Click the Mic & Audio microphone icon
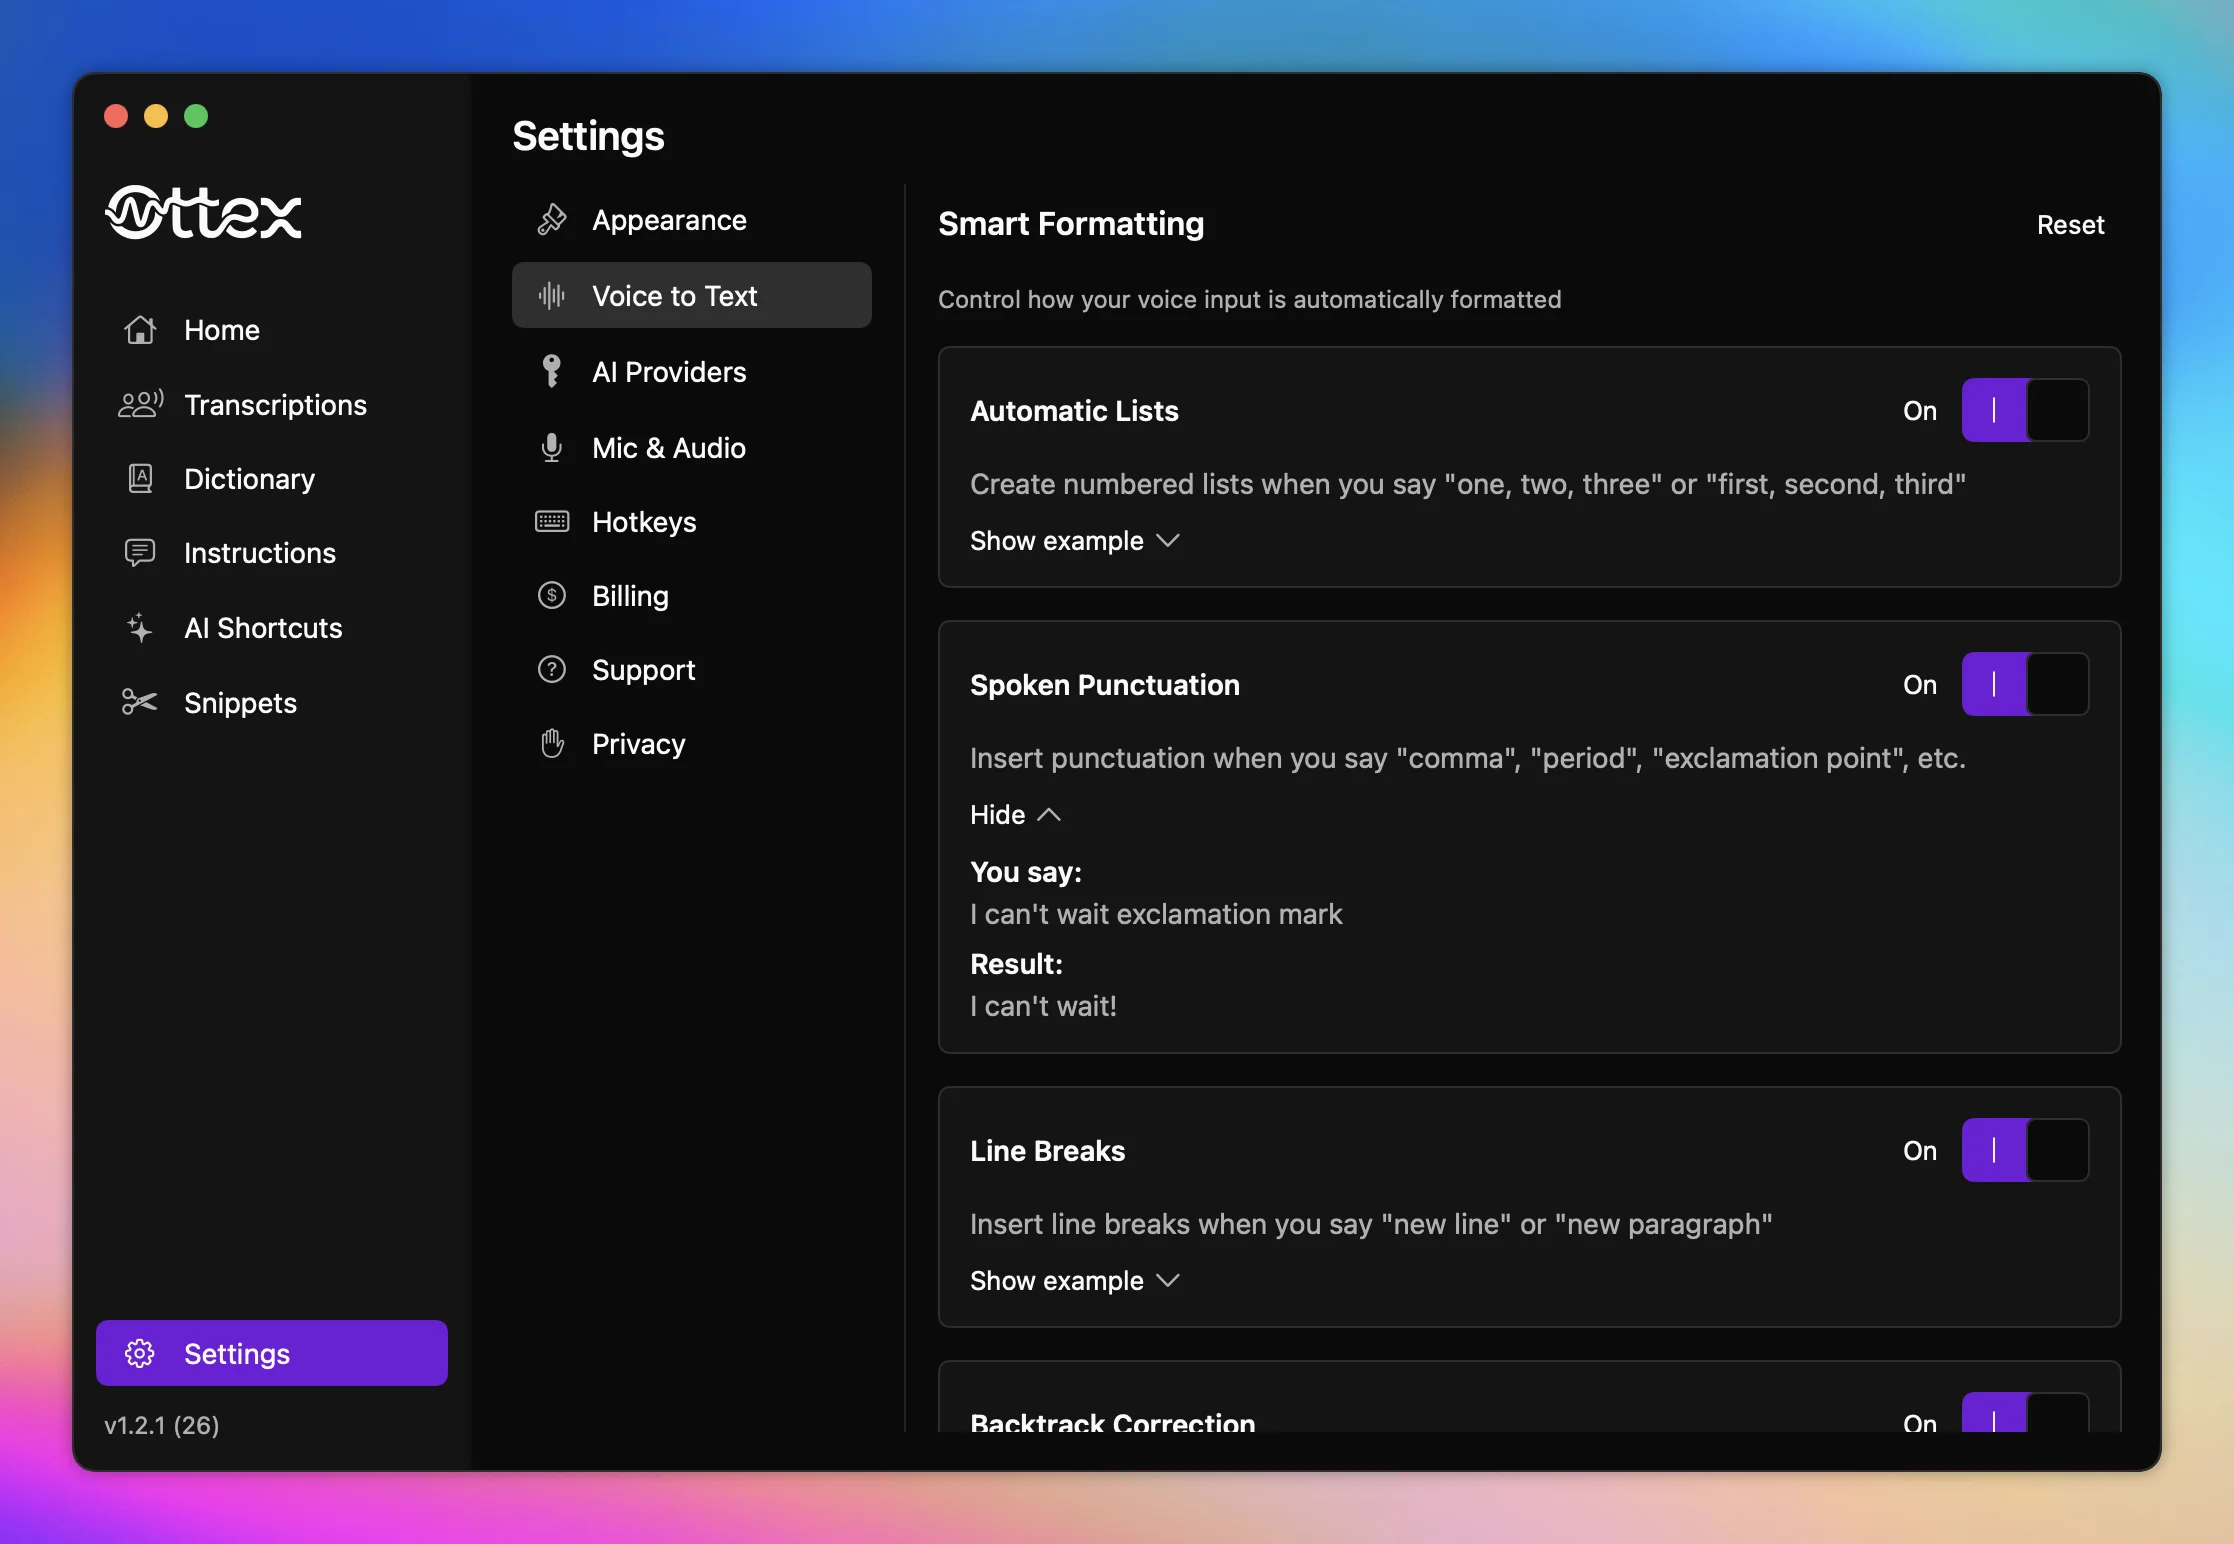Viewport: 2234px width, 1544px height. 551,447
